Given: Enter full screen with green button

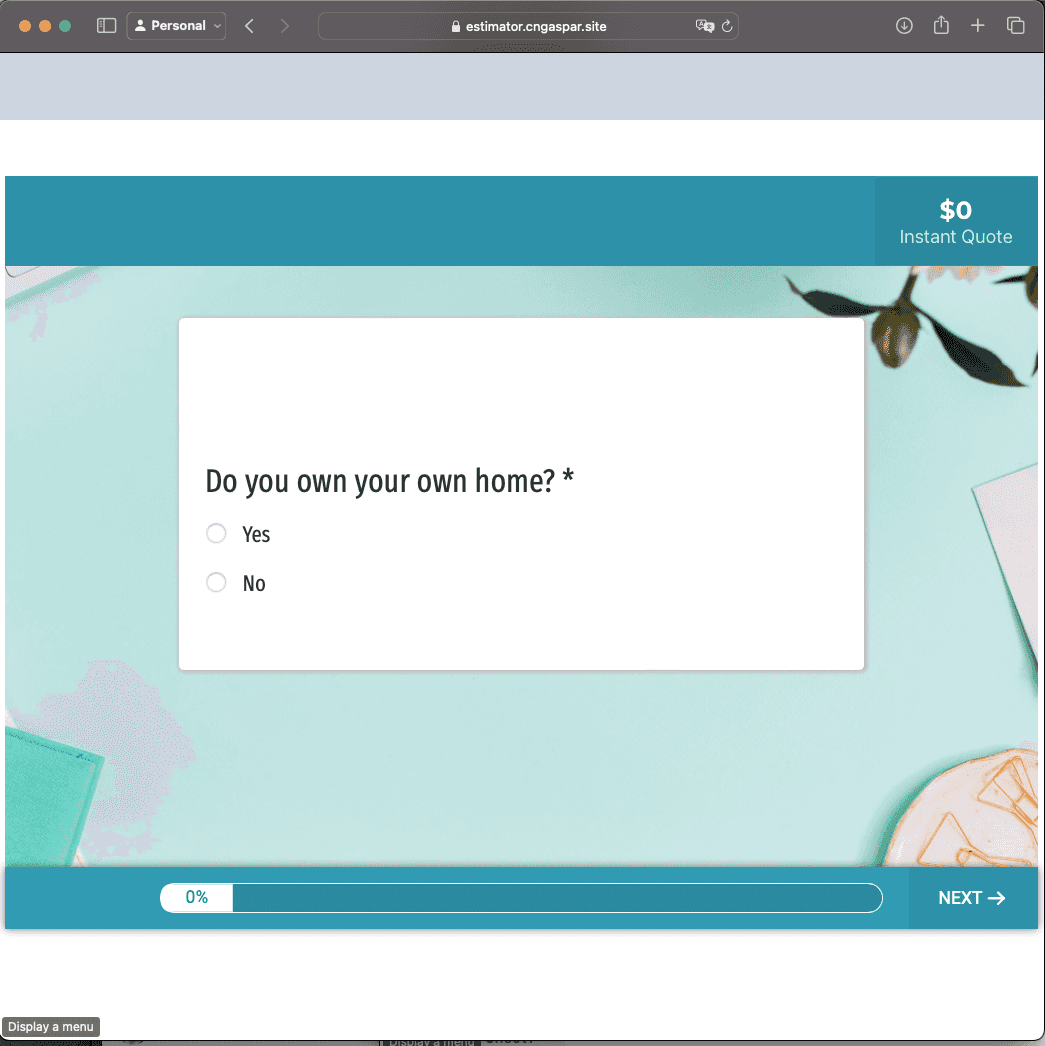Looking at the screenshot, I should [x=65, y=26].
